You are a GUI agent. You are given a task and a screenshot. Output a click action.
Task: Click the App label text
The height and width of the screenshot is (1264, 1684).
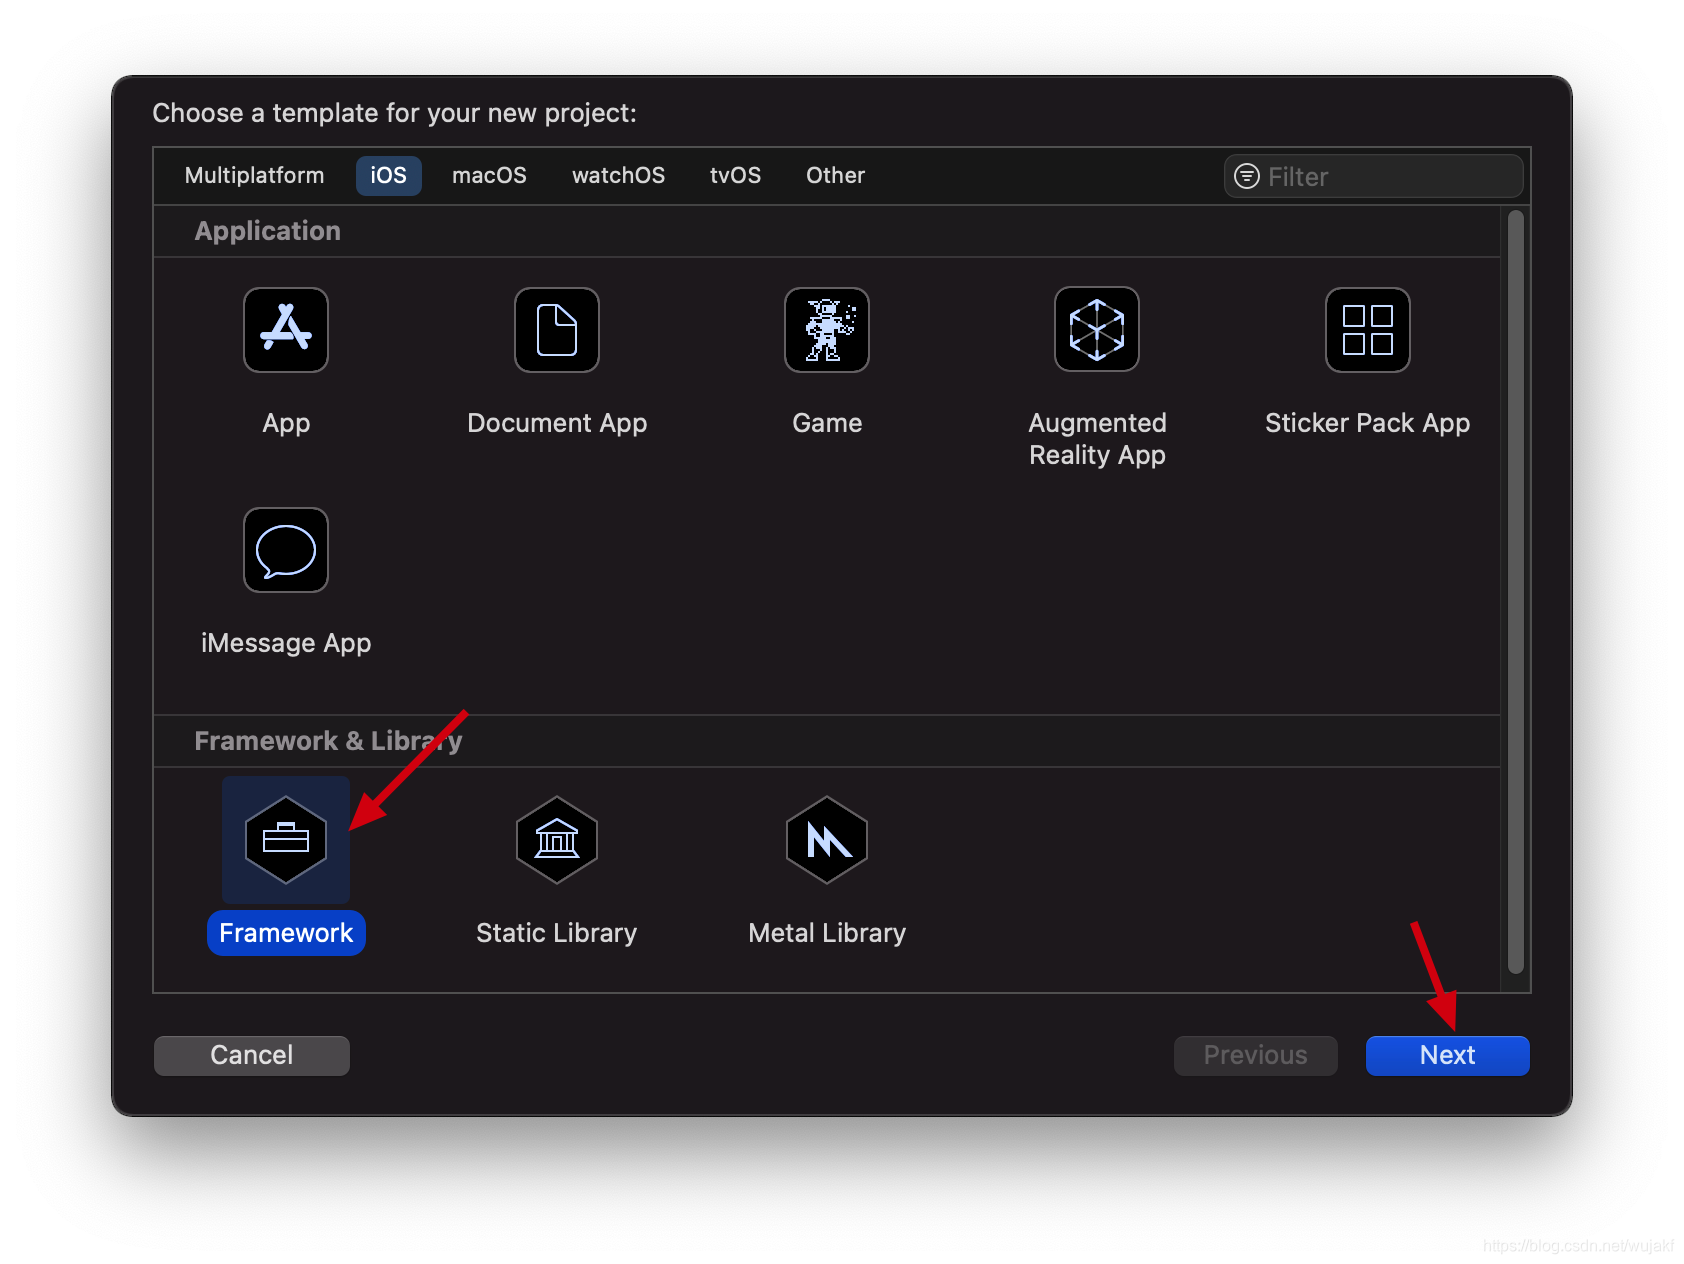[x=286, y=423]
